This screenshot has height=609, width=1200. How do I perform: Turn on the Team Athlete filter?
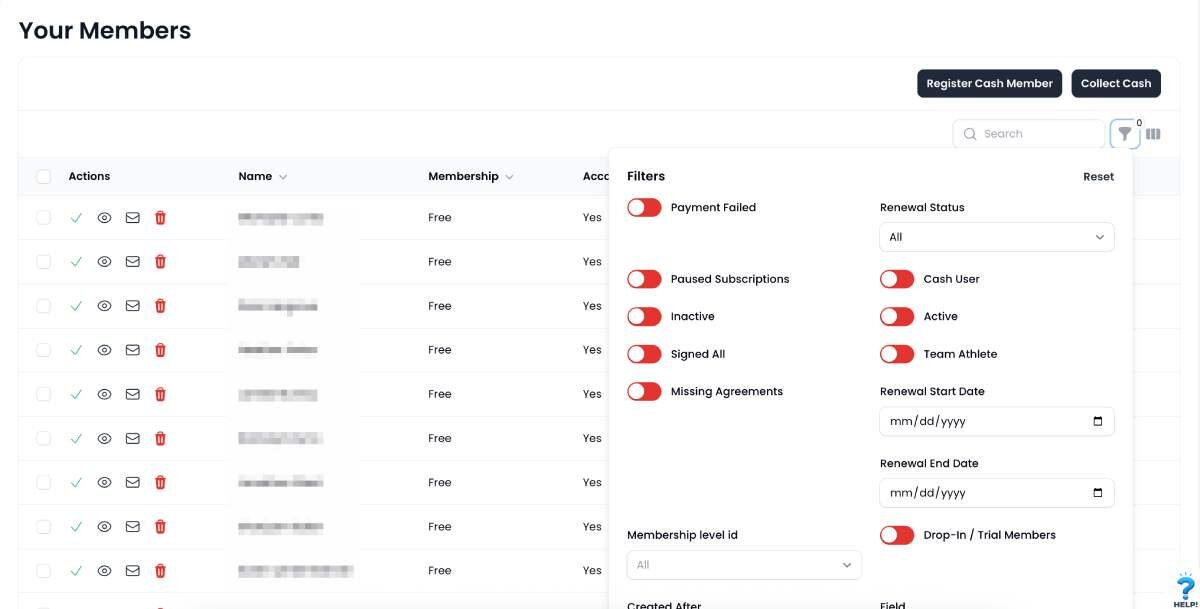(x=897, y=353)
